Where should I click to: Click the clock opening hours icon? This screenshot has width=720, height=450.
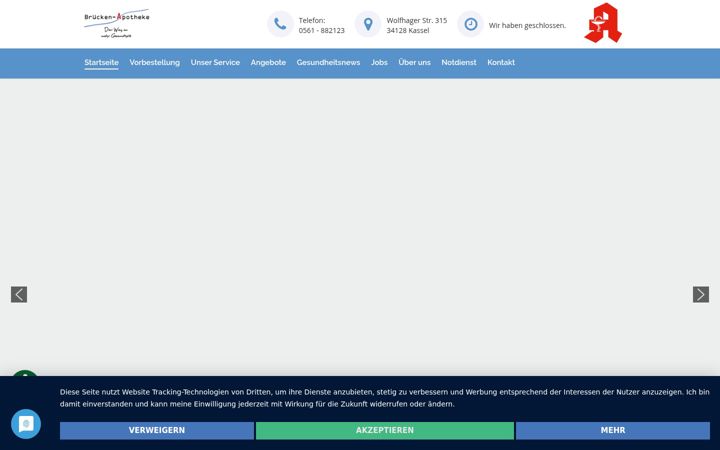471,24
